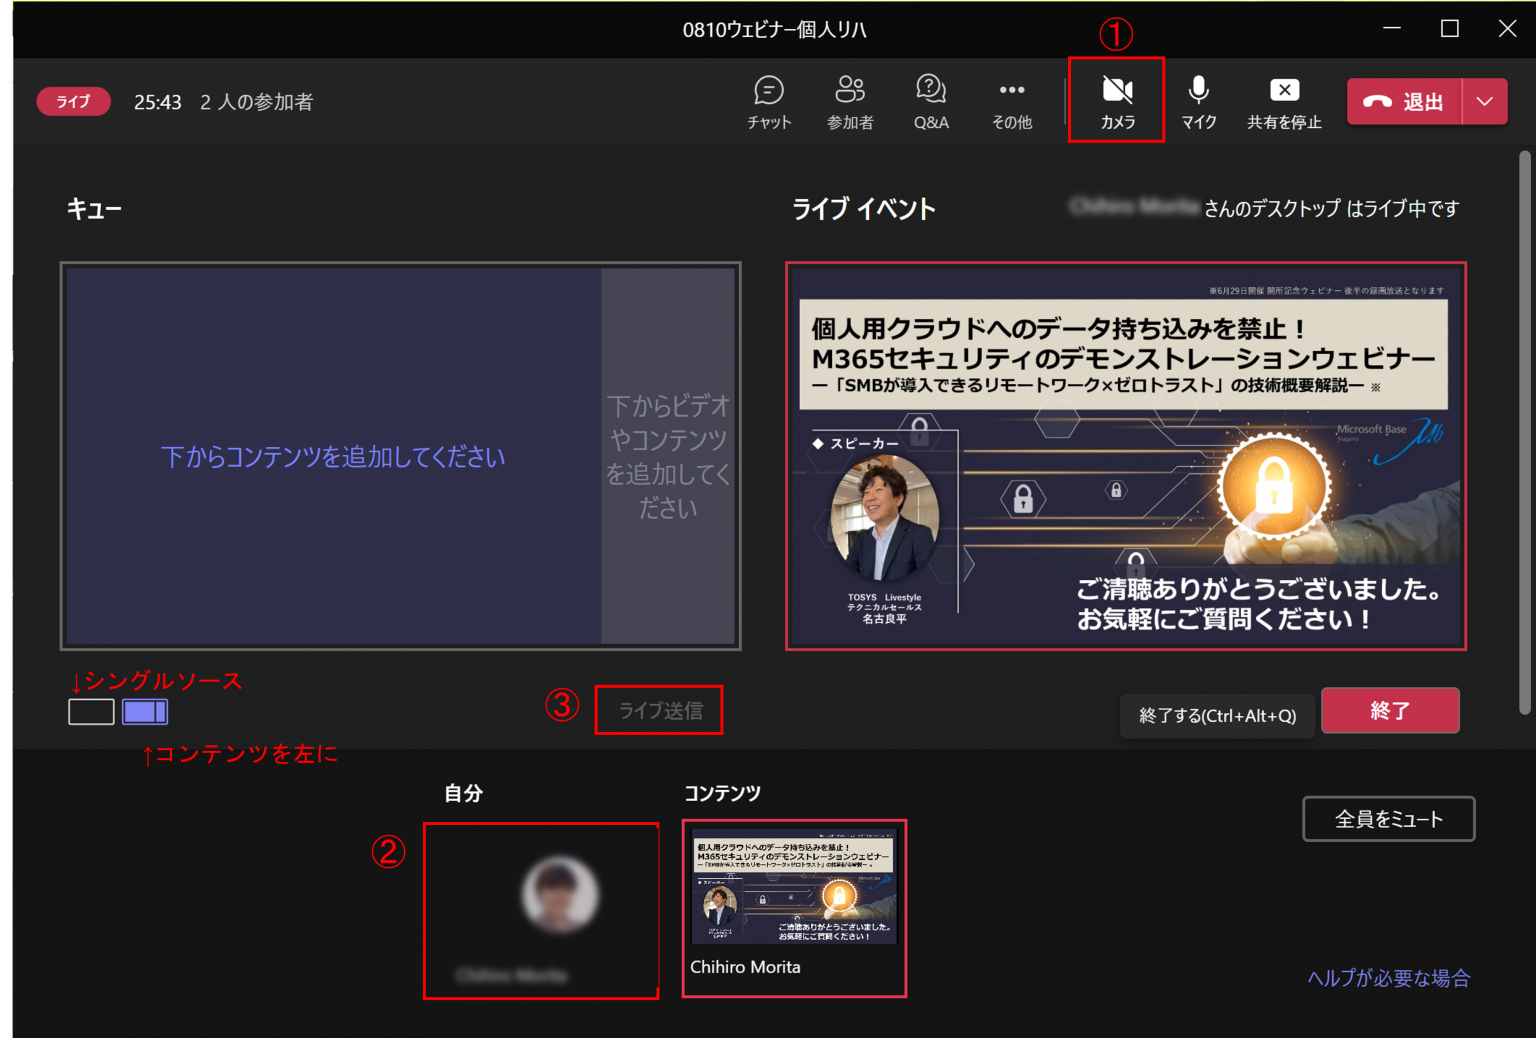
Task: Mute the microphone
Action: pos(1198,101)
